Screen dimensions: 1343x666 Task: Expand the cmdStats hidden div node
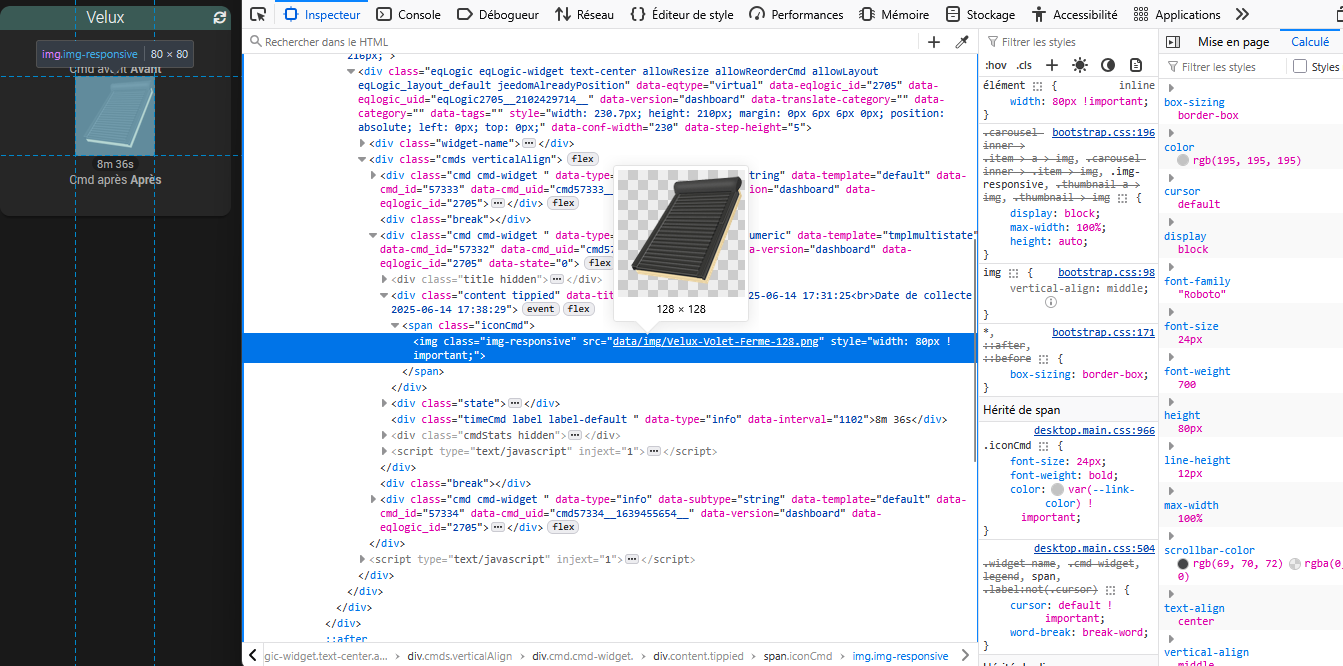(x=385, y=436)
